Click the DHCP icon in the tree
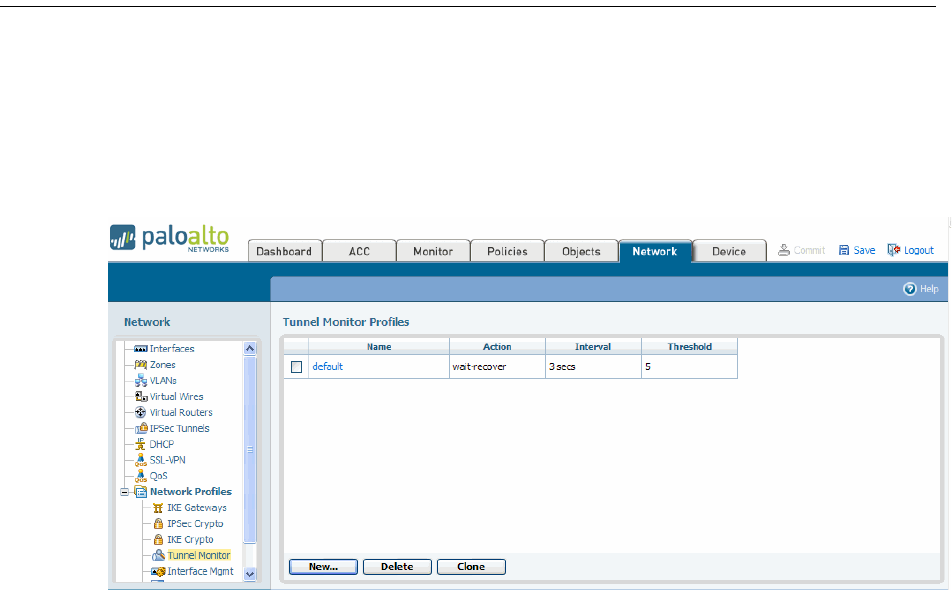Screen dimensions: 952x590 (x=140, y=444)
